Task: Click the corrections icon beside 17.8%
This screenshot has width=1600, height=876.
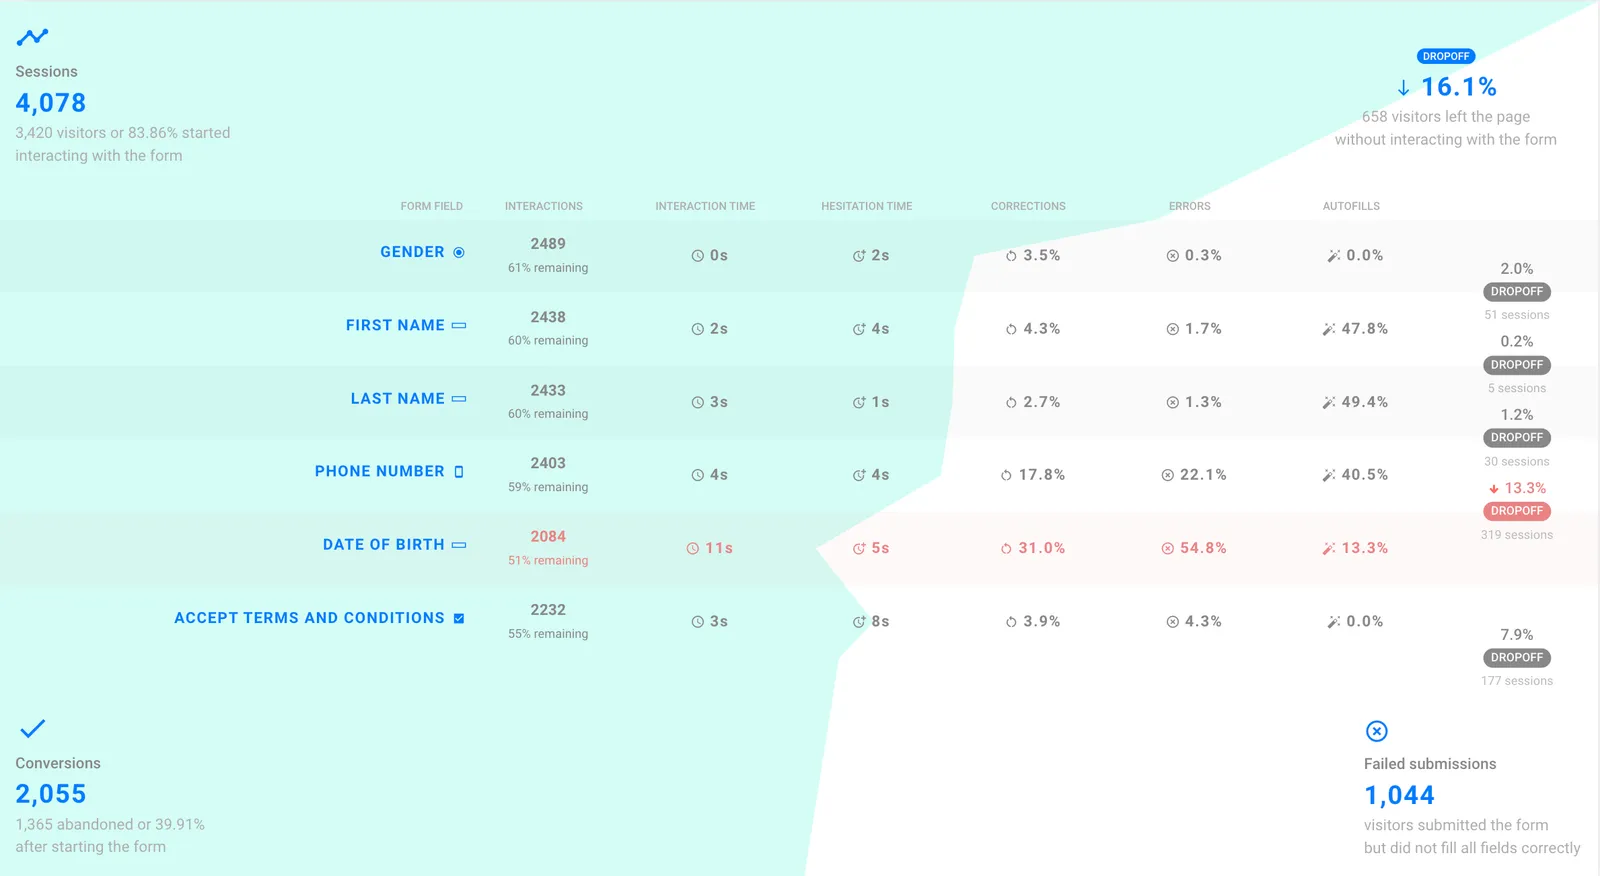Action: click(x=1006, y=475)
